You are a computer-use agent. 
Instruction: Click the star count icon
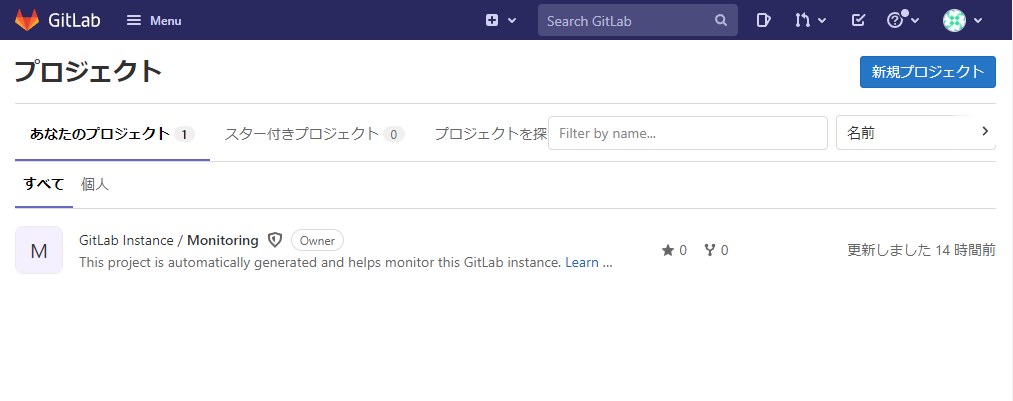point(667,250)
